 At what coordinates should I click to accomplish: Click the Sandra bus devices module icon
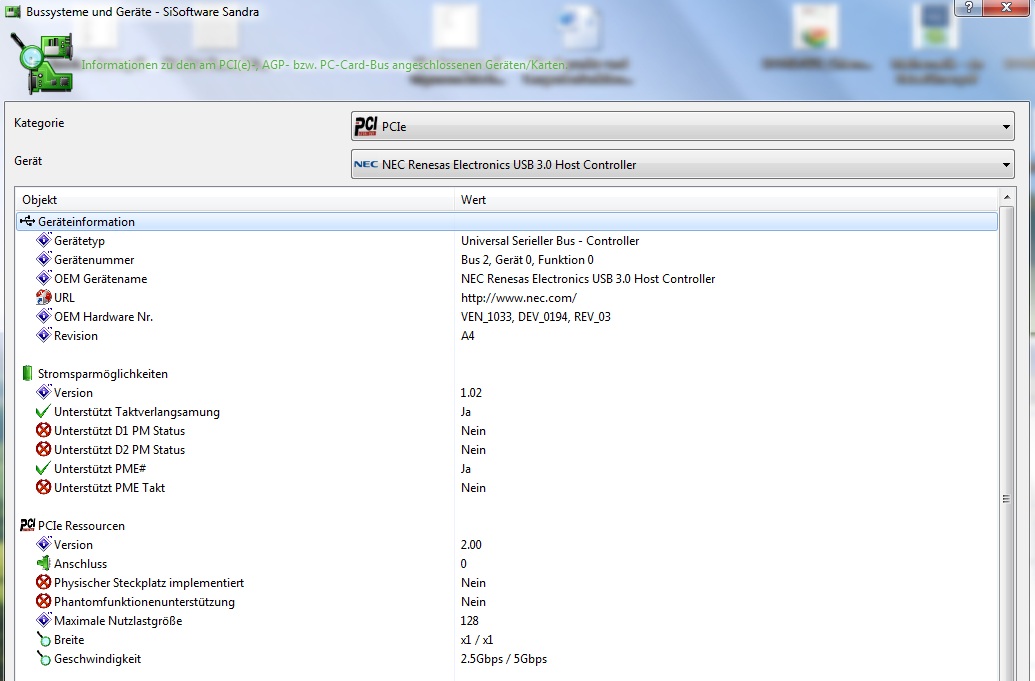pyautogui.click(x=42, y=63)
